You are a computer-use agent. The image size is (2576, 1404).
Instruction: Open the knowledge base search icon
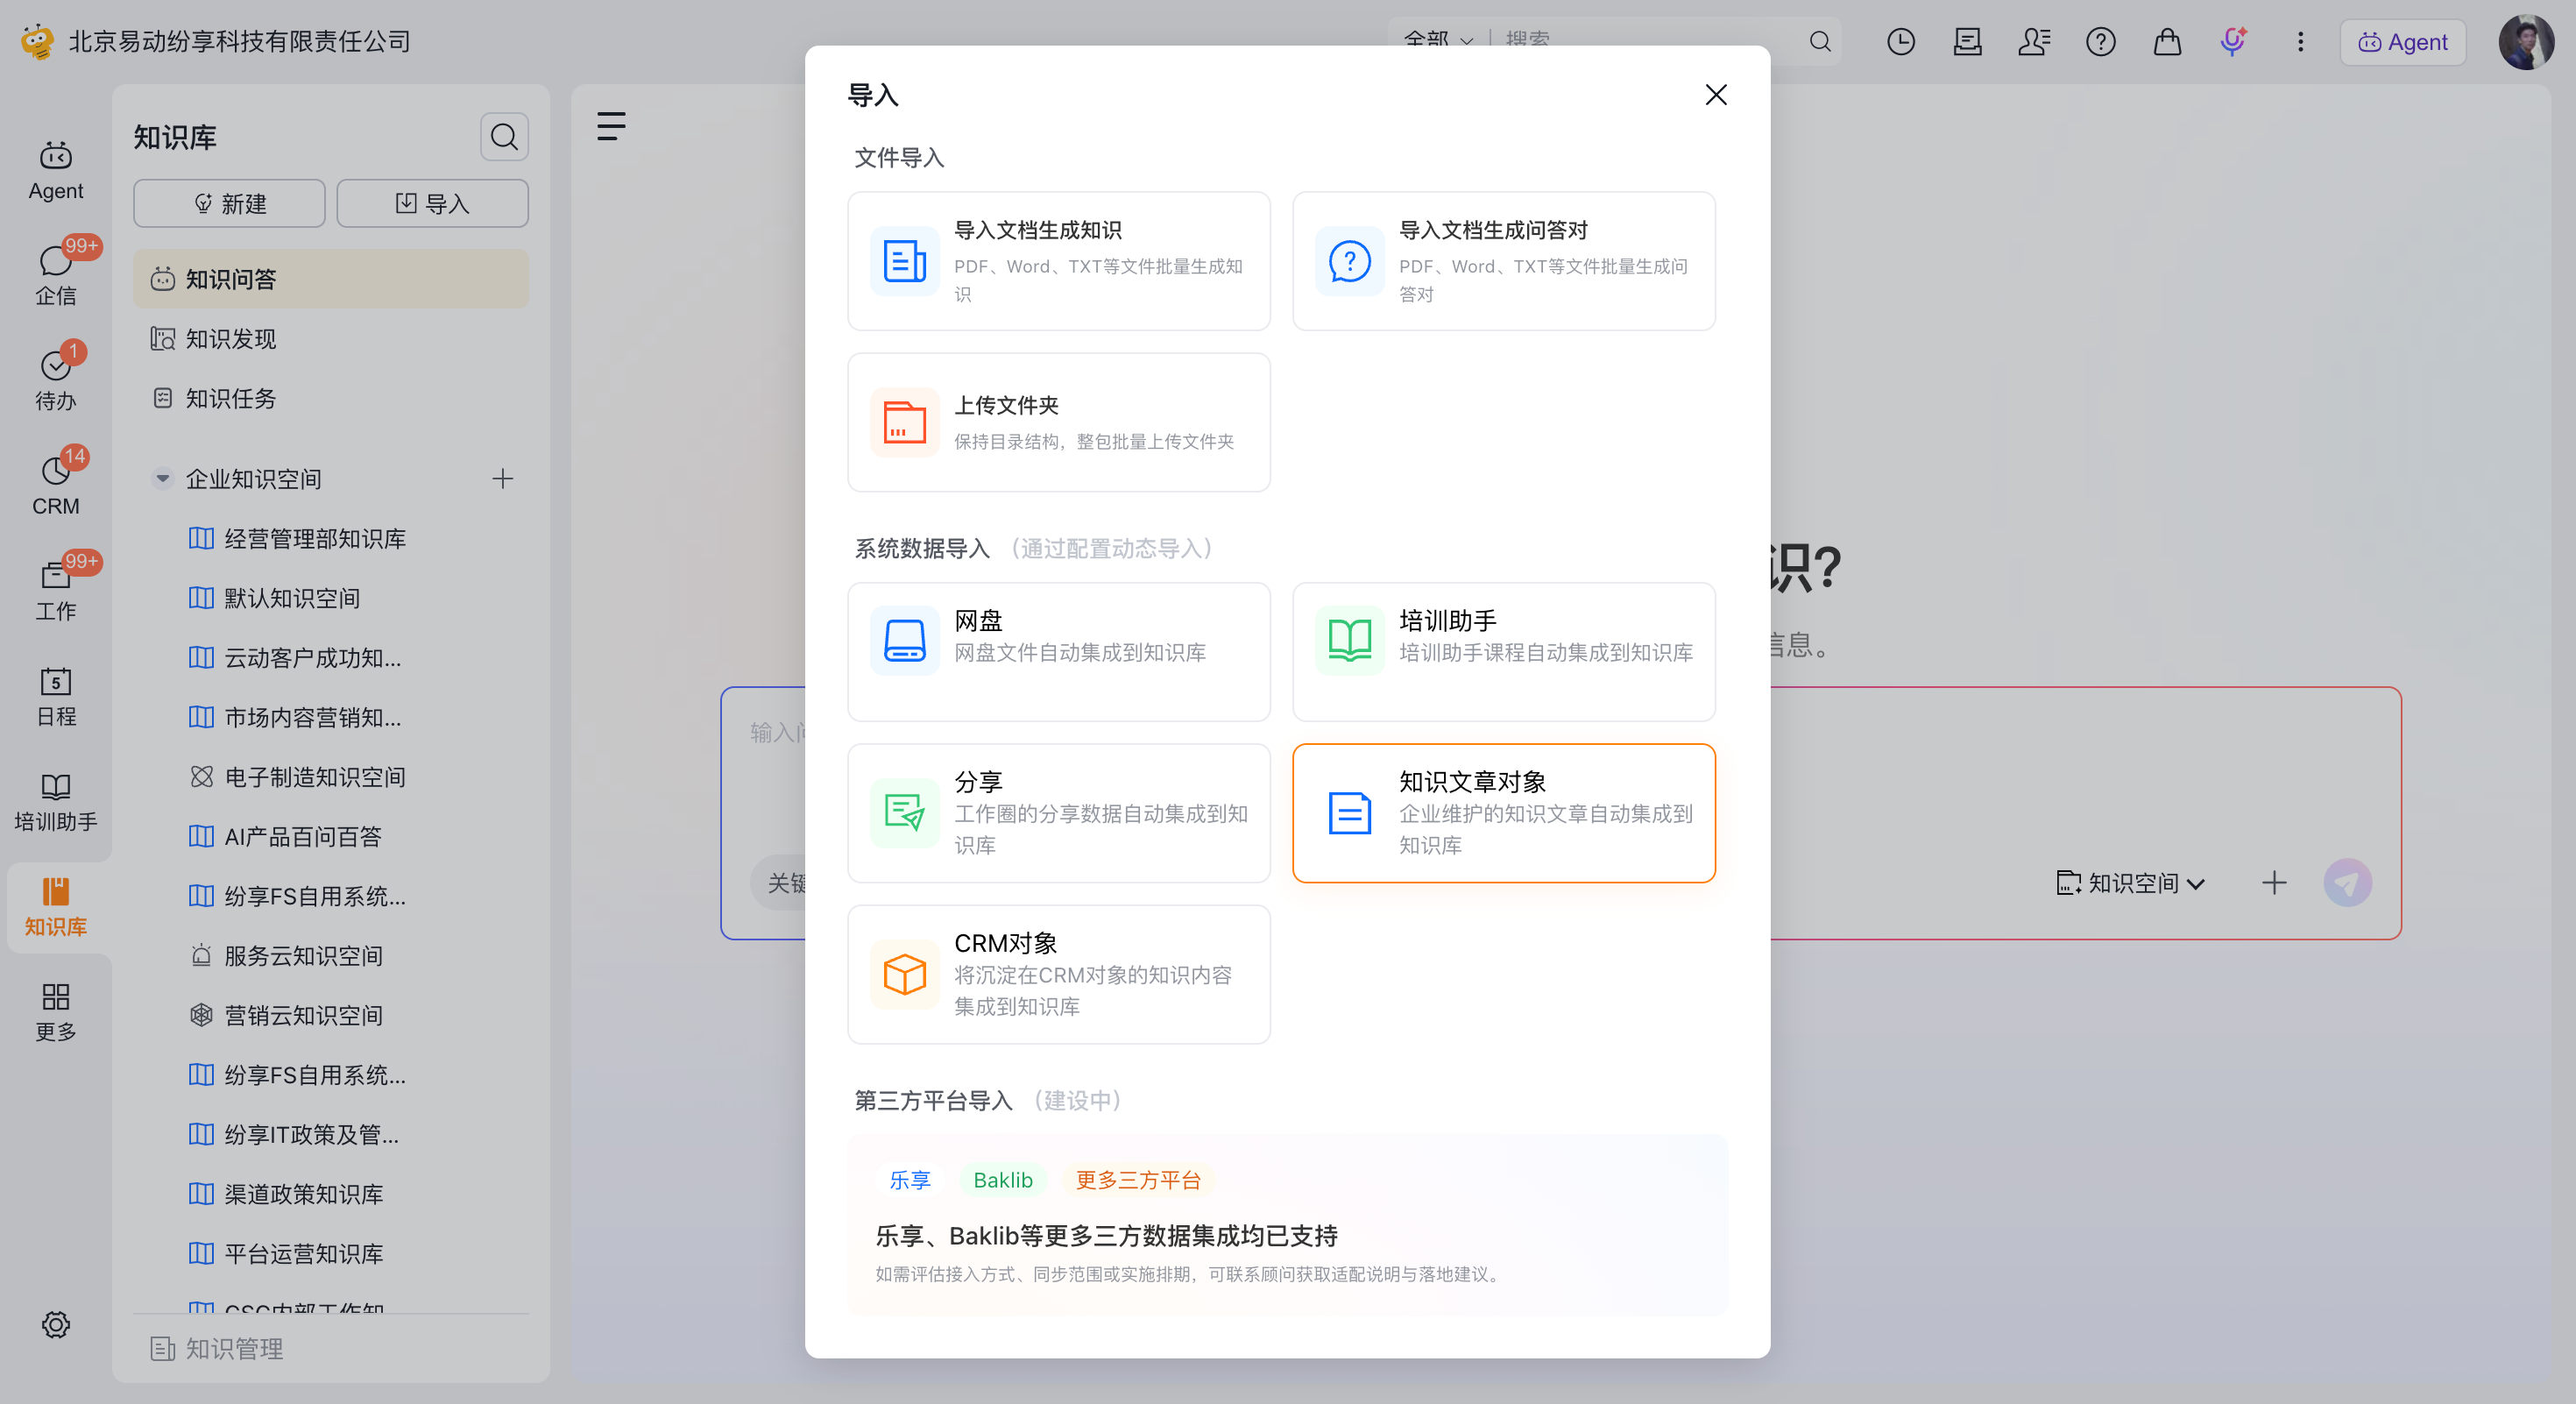point(504,136)
